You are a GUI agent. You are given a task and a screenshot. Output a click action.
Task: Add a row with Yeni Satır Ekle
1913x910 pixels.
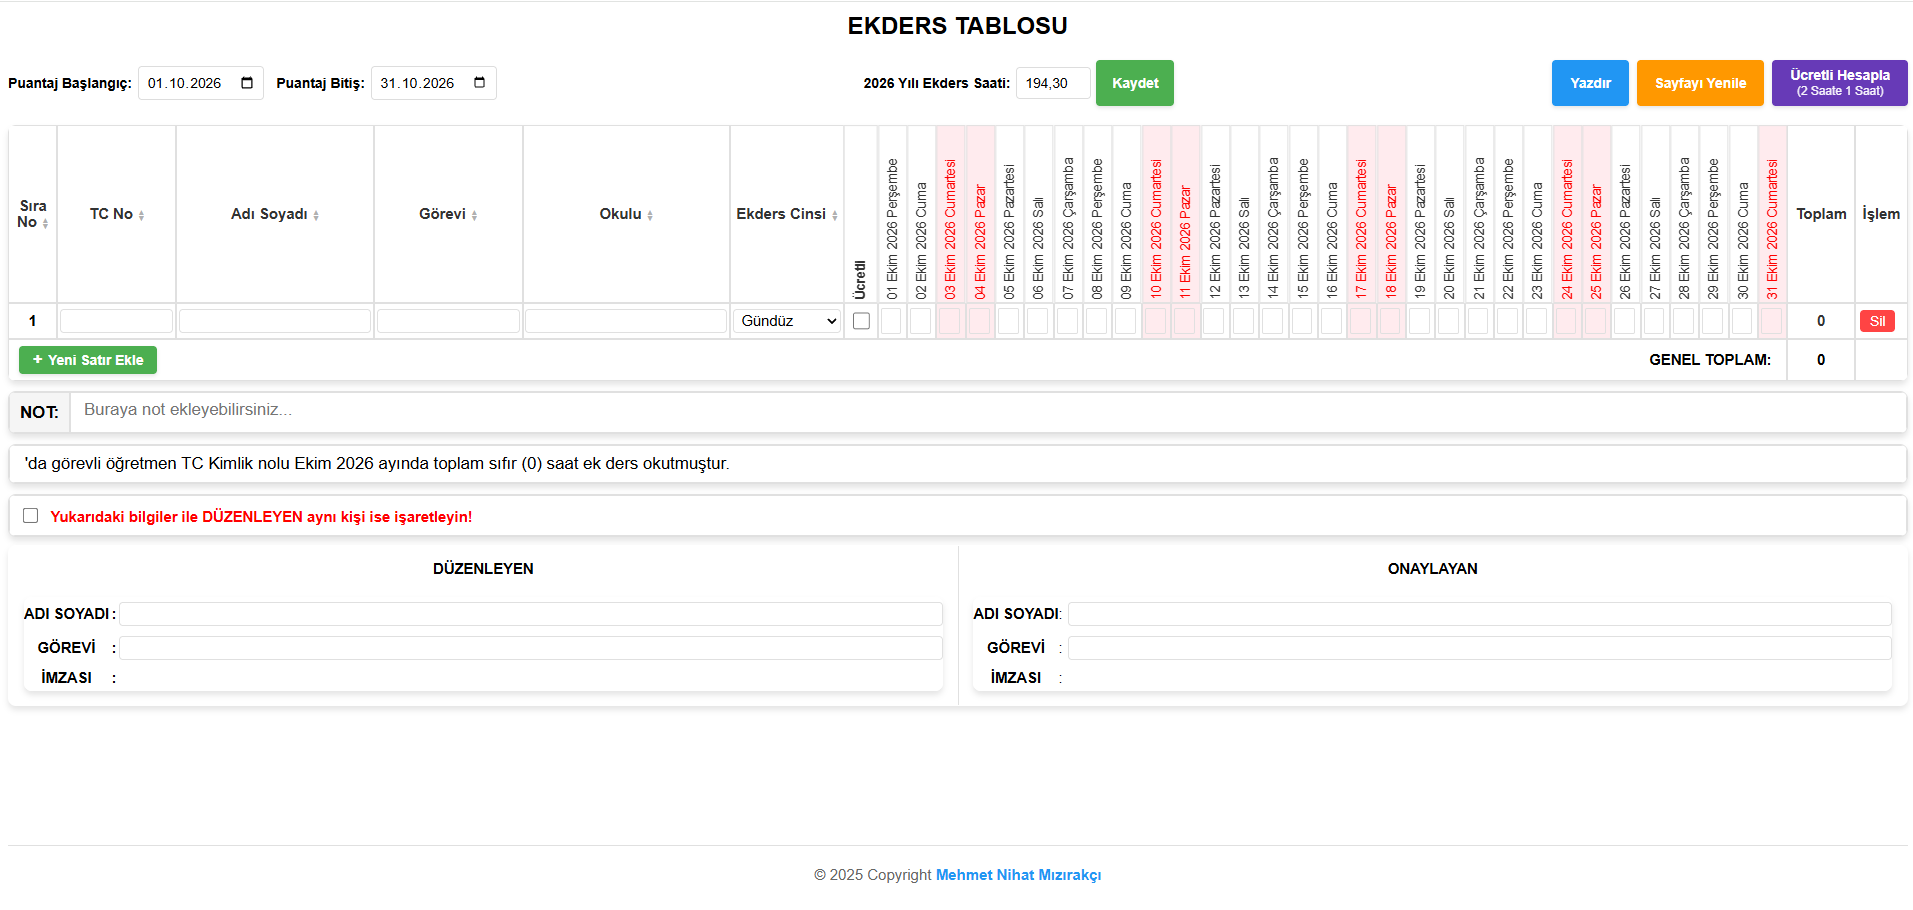point(88,360)
